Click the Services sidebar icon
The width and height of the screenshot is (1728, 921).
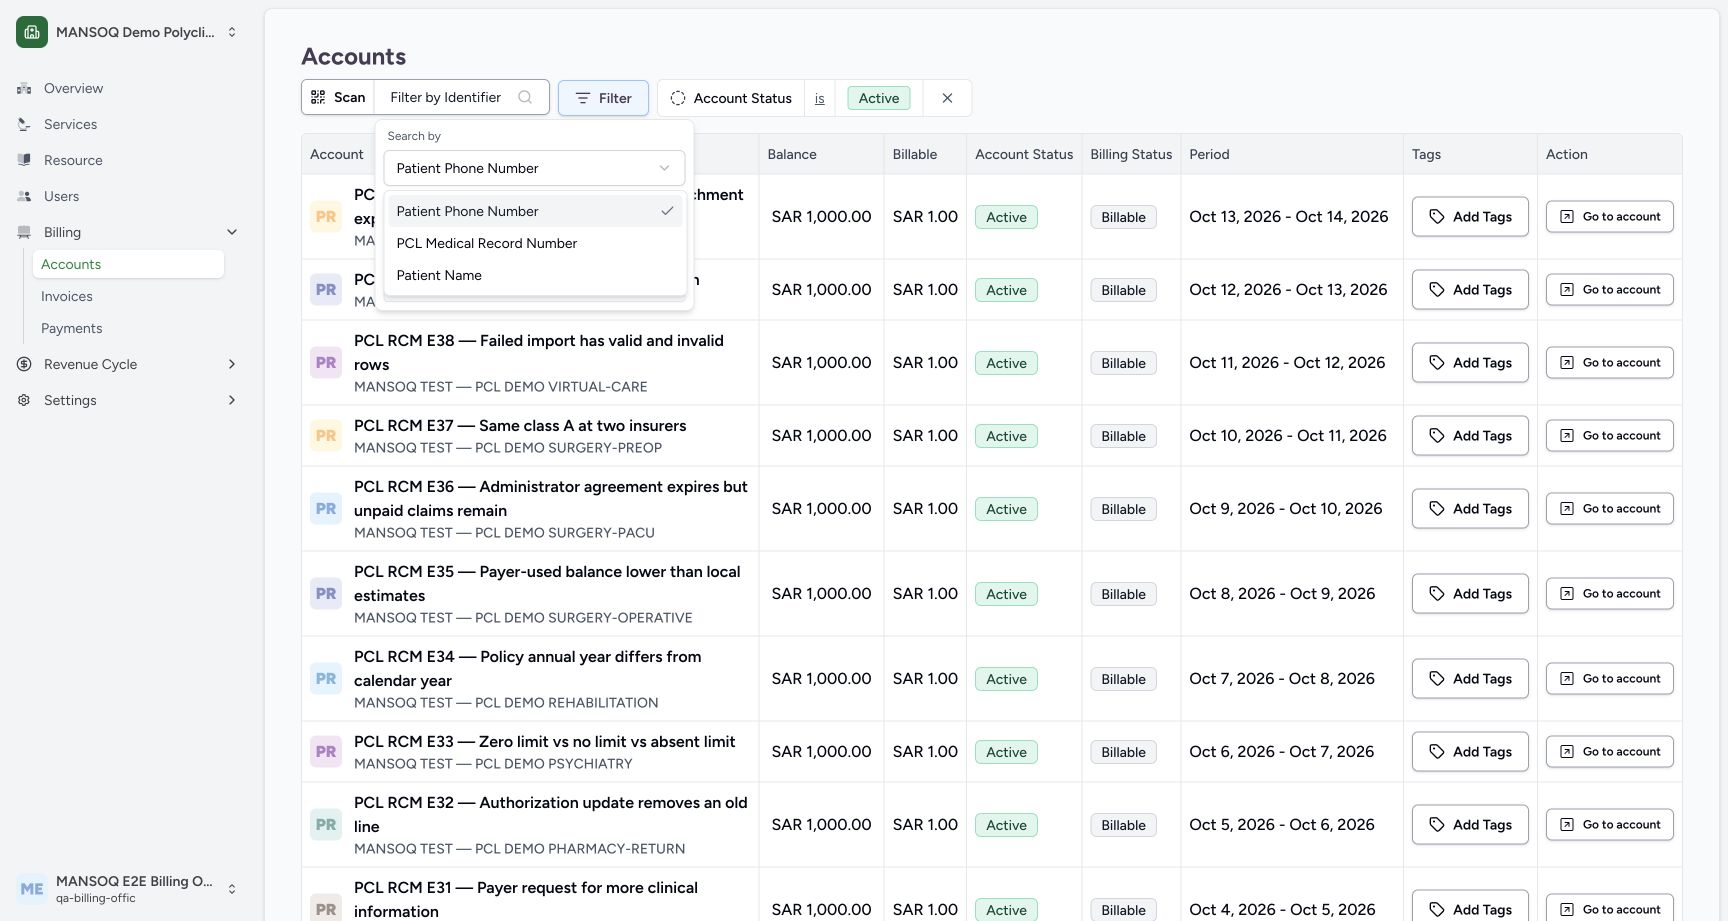pyautogui.click(x=24, y=124)
